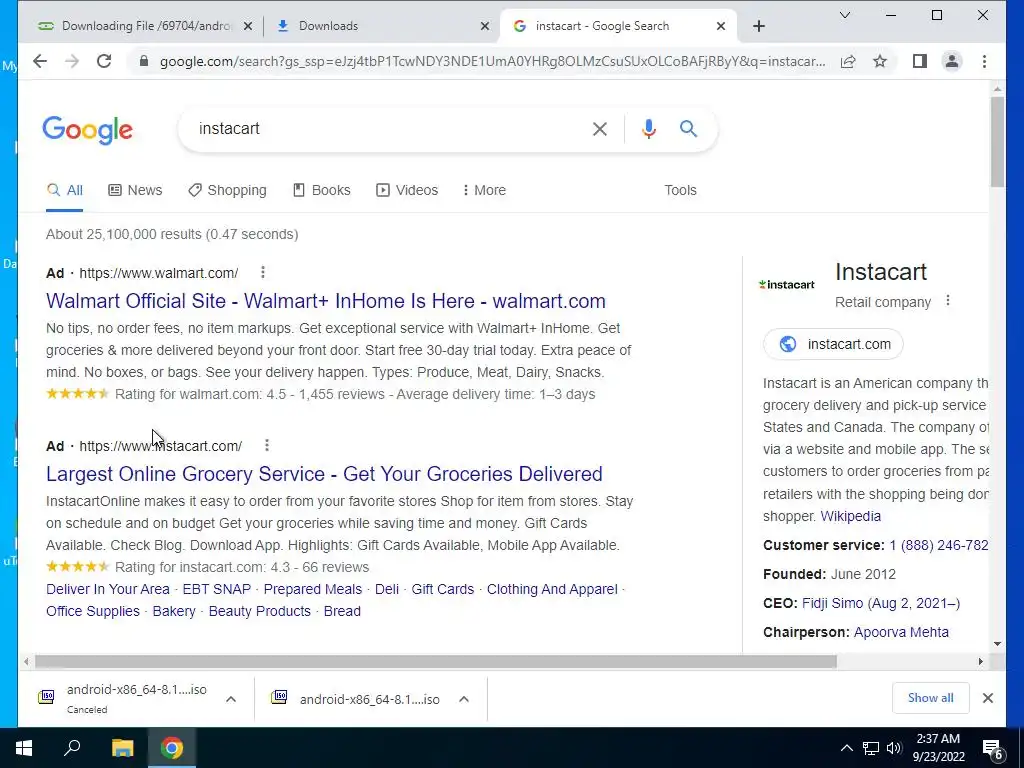This screenshot has width=1024, height=768.
Task: Open the Office Supplies sitelink
Action: point(93,611)
